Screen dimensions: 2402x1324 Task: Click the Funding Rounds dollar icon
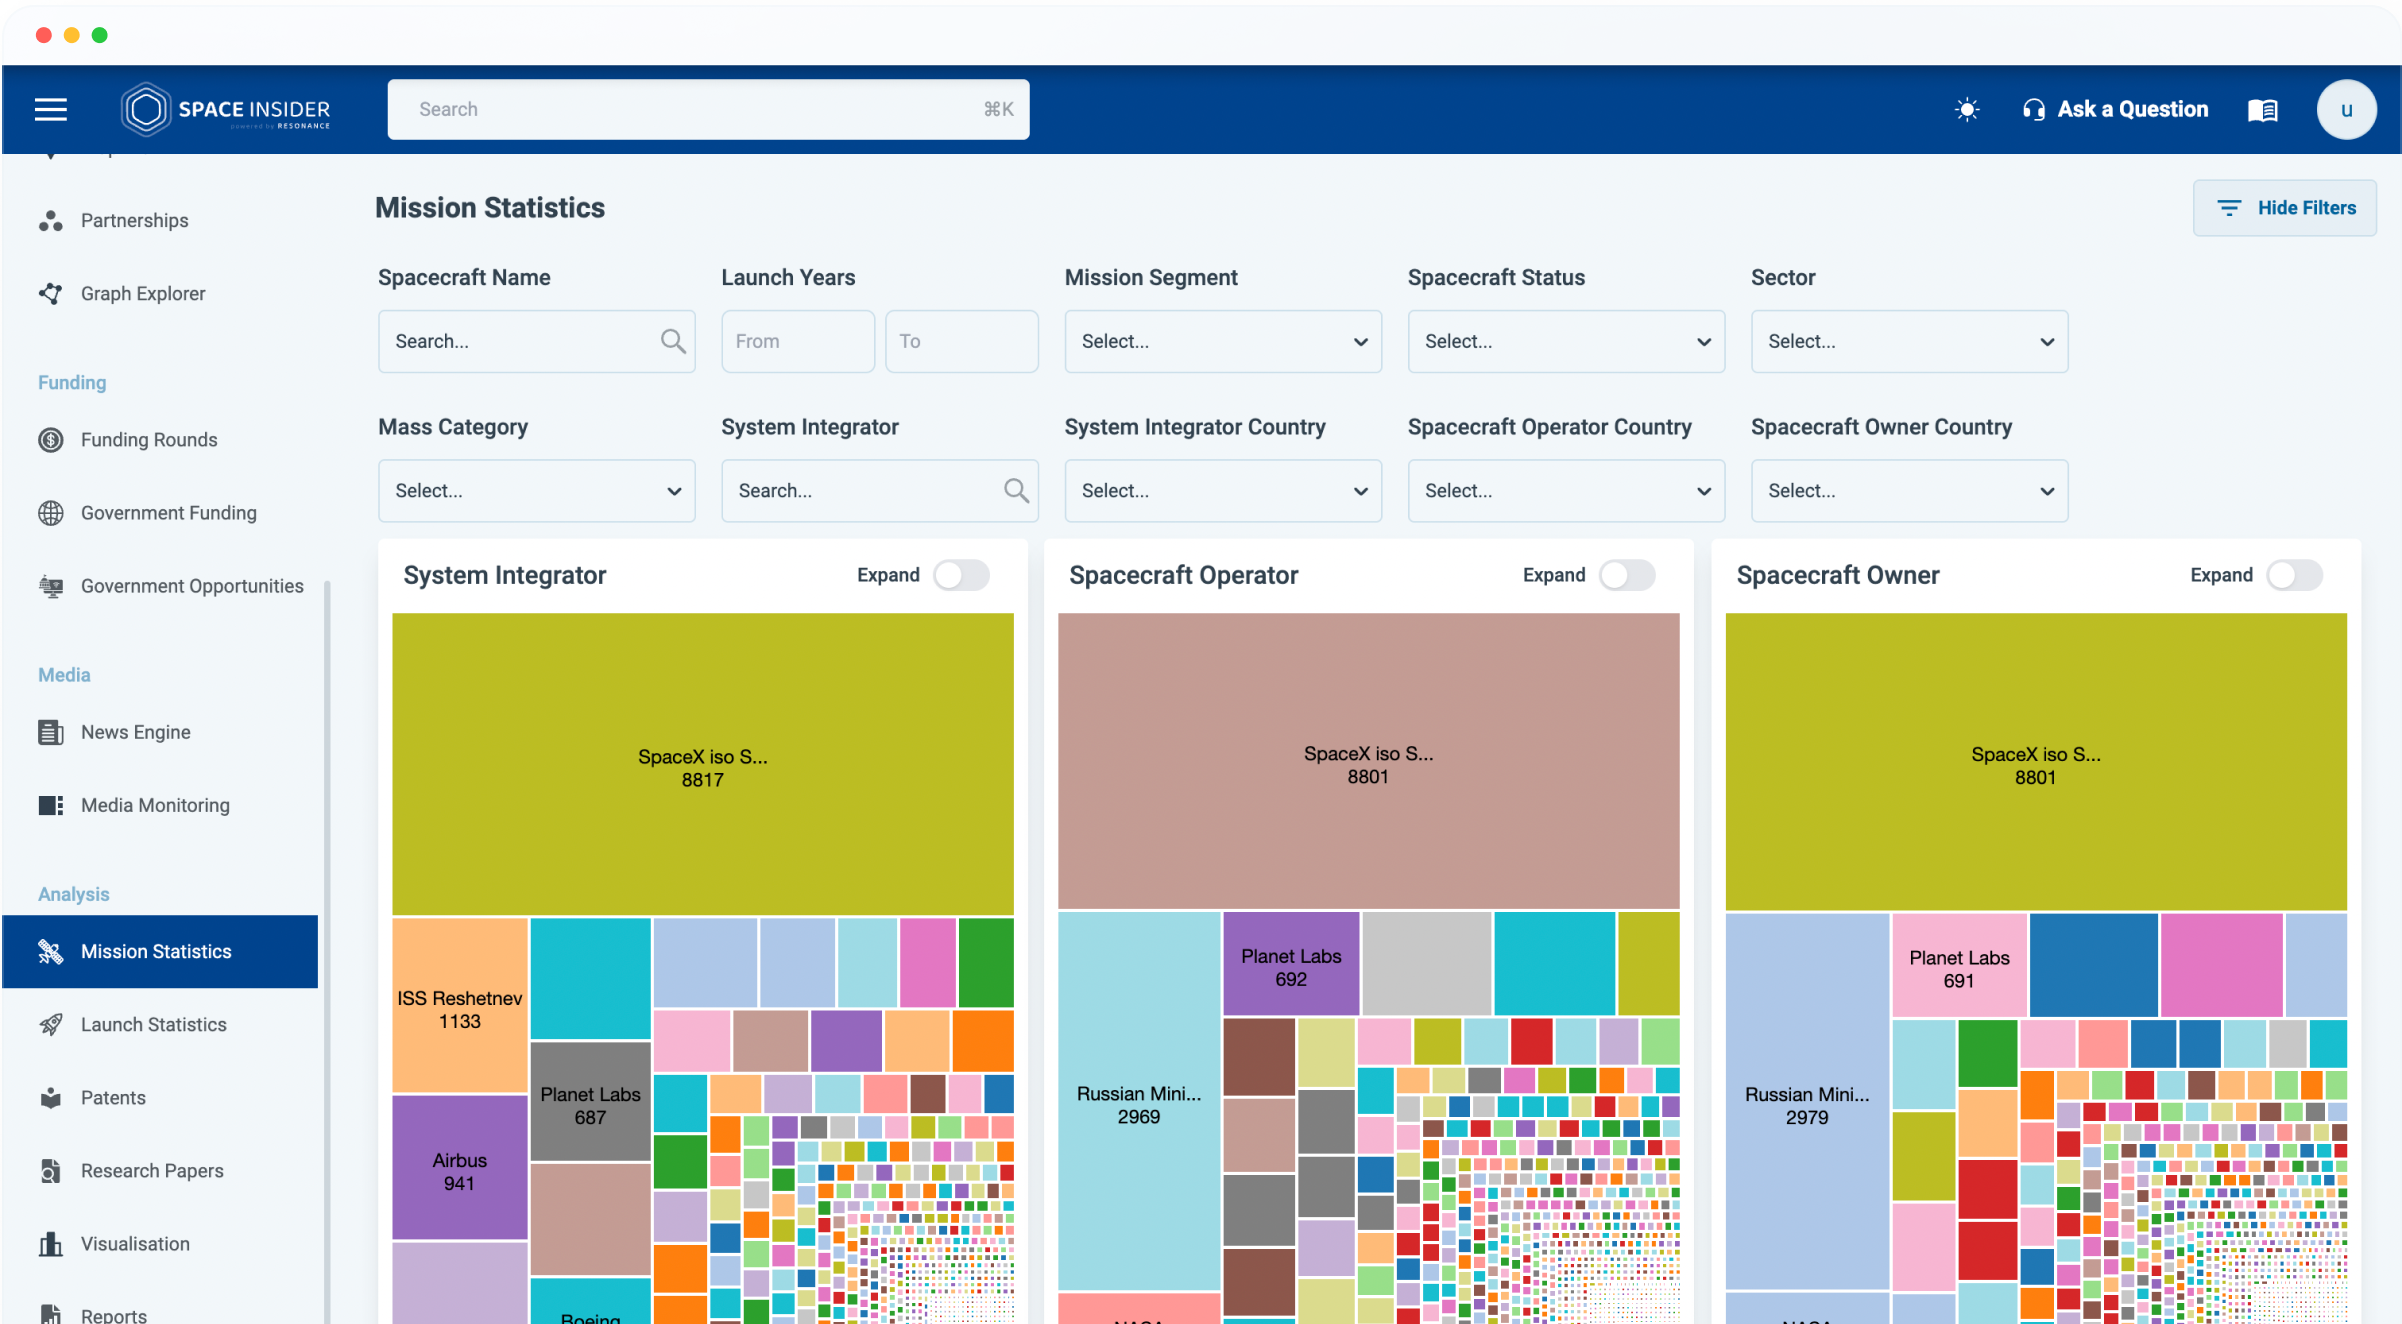pyautogui.click(x=50, y=439)
